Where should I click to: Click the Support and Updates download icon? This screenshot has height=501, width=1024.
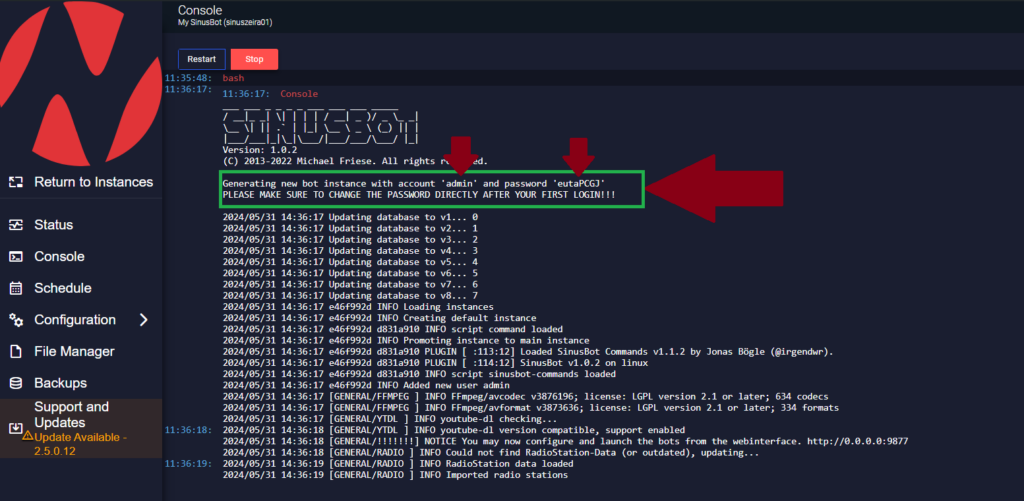(x=15, y=428)
